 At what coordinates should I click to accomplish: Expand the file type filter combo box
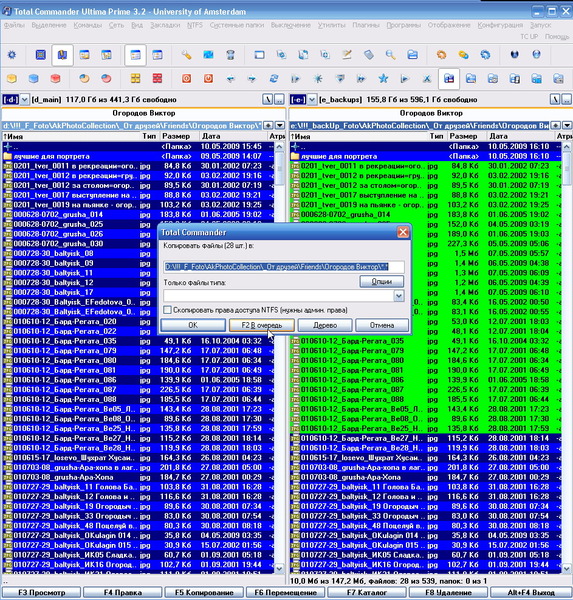coord(398,296)
